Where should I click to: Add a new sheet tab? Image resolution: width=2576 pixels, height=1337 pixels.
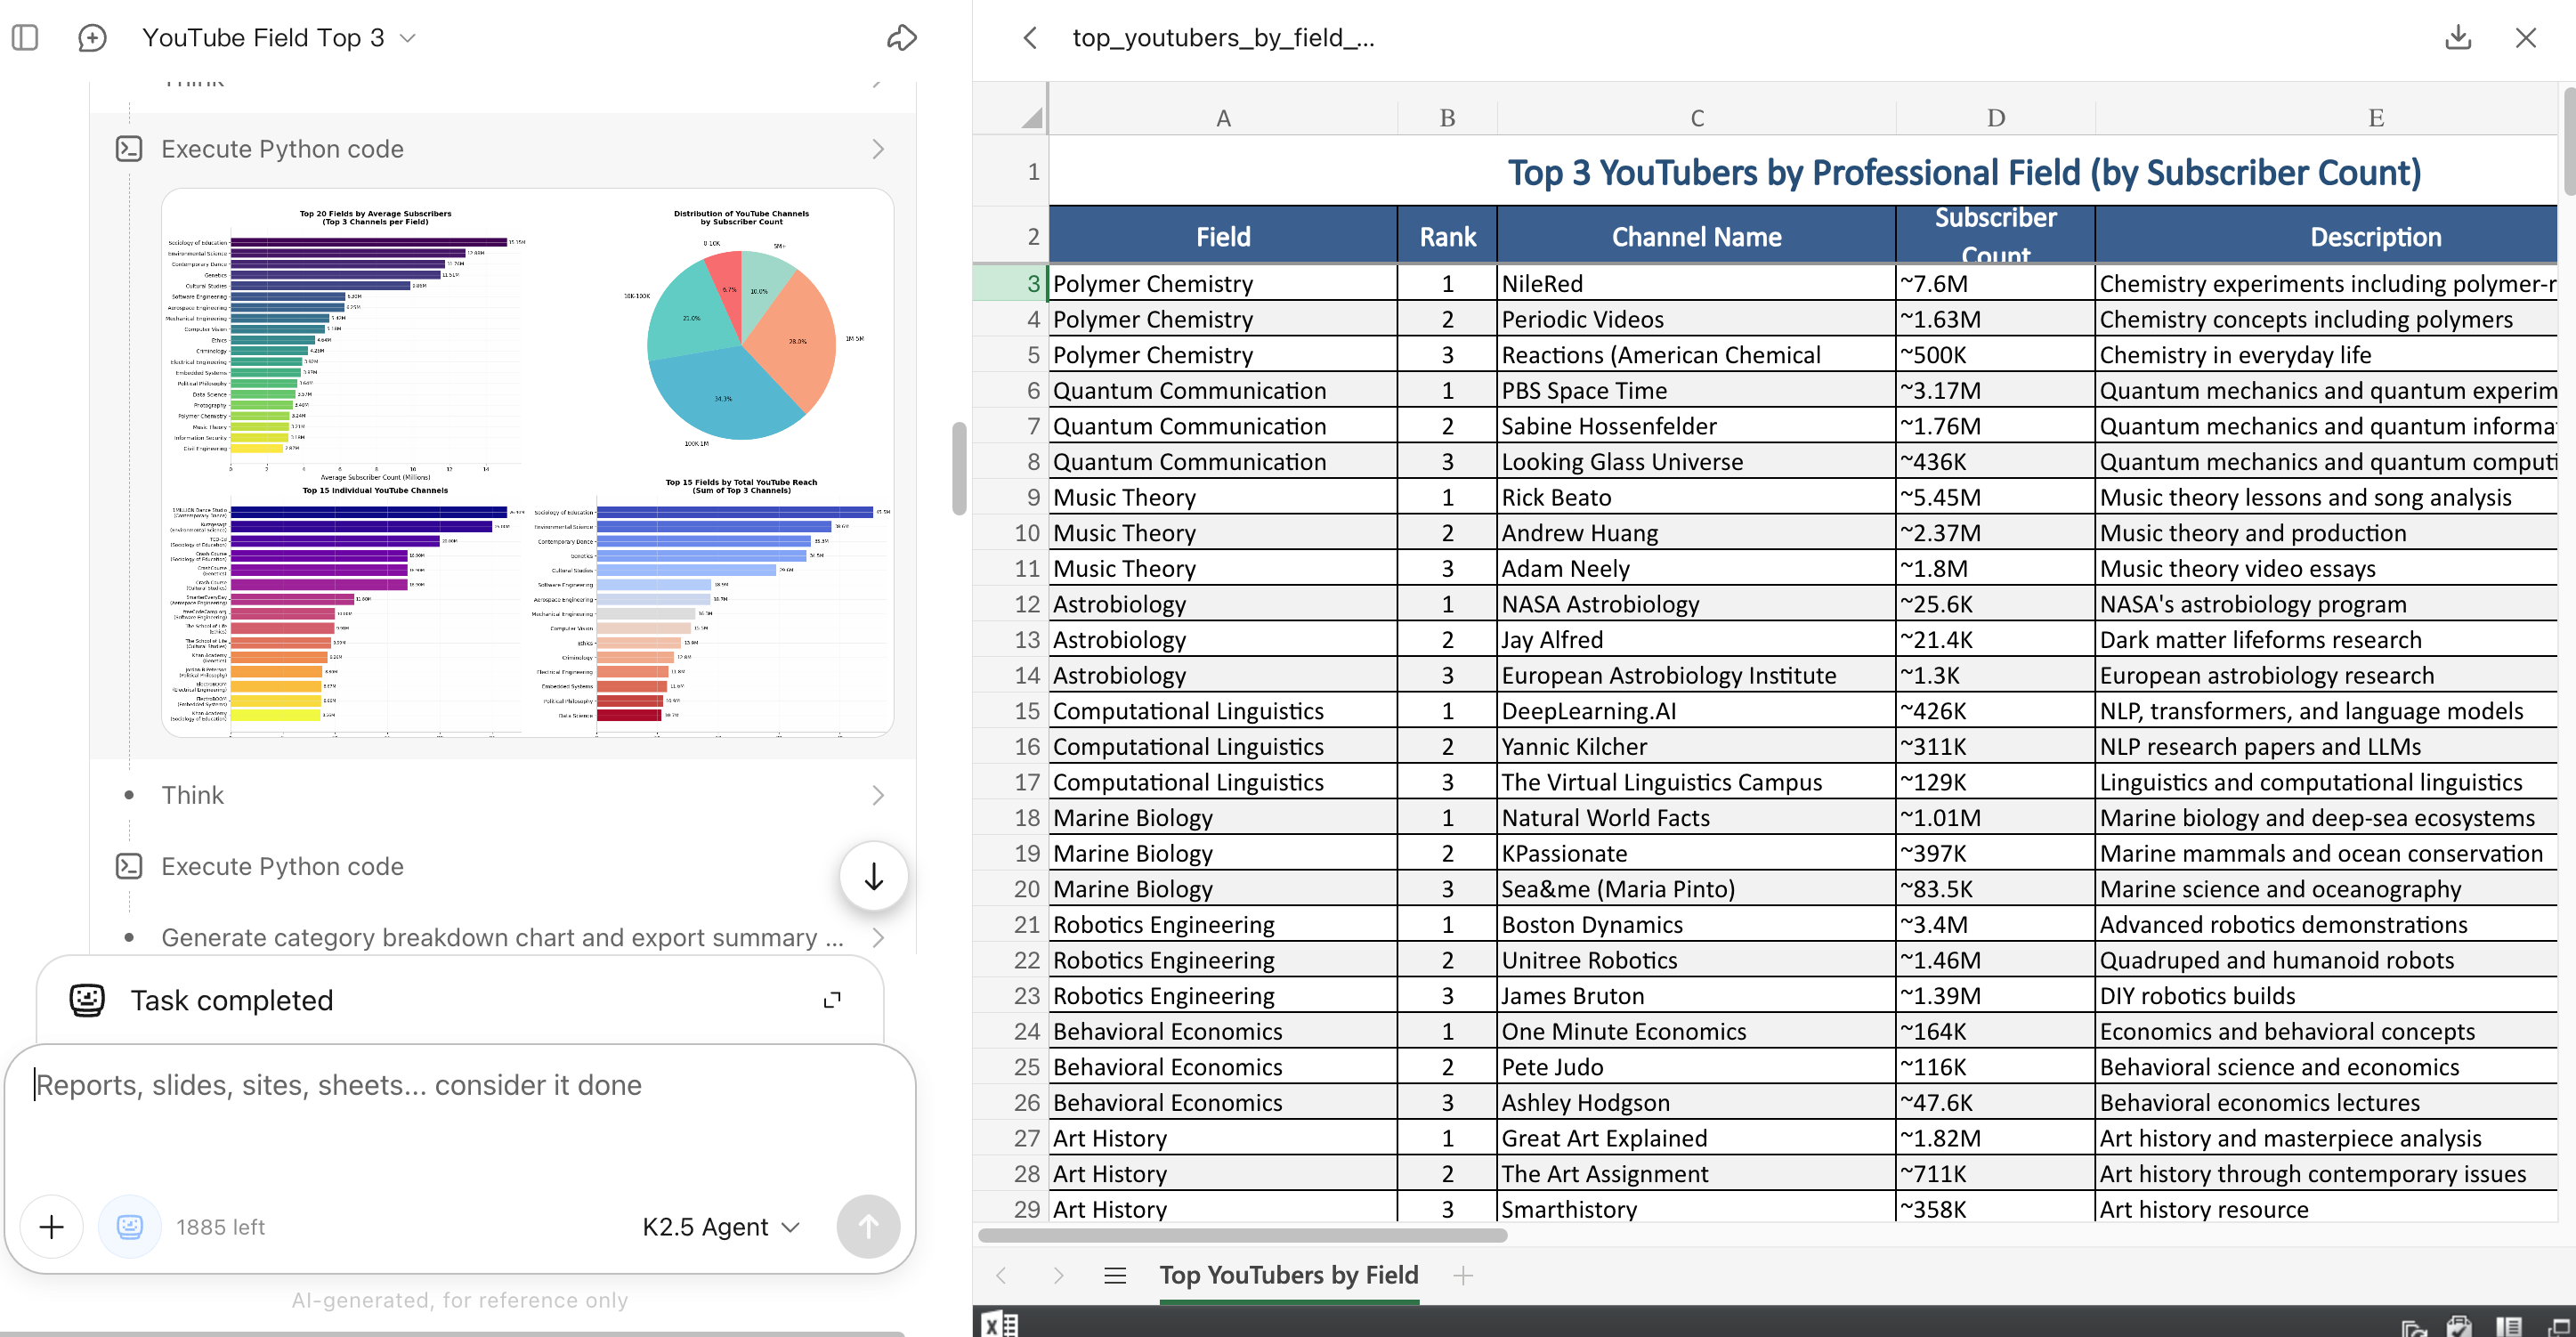pos(1462,1275)
